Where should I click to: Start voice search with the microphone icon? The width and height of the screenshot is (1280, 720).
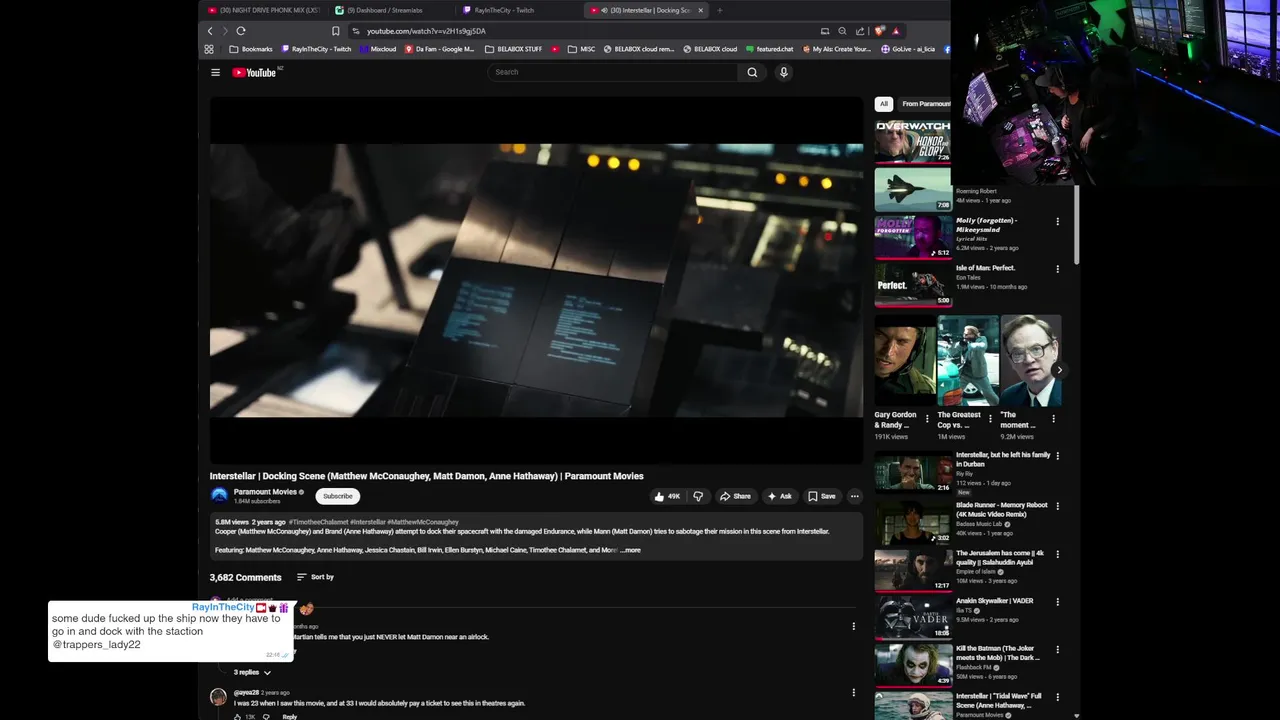(783, 72)
